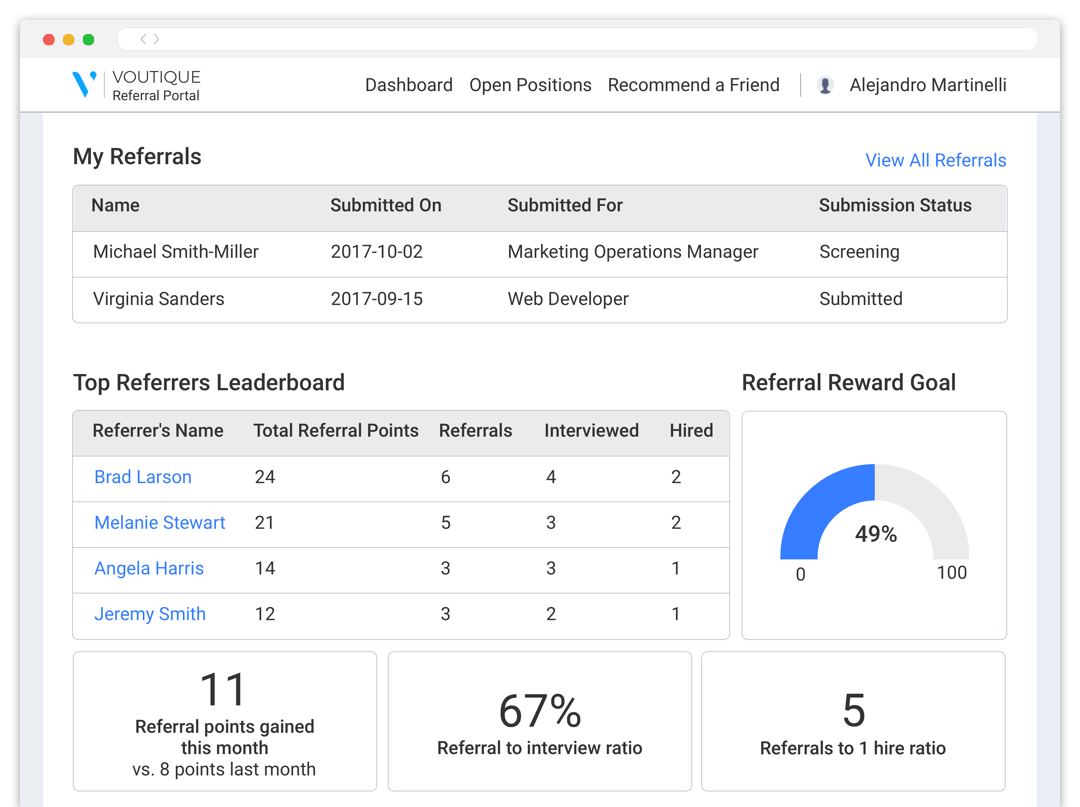Open Jeremy Smith's profile link
This screenshot has width=1080, height=807.
[x=149, y=614]
